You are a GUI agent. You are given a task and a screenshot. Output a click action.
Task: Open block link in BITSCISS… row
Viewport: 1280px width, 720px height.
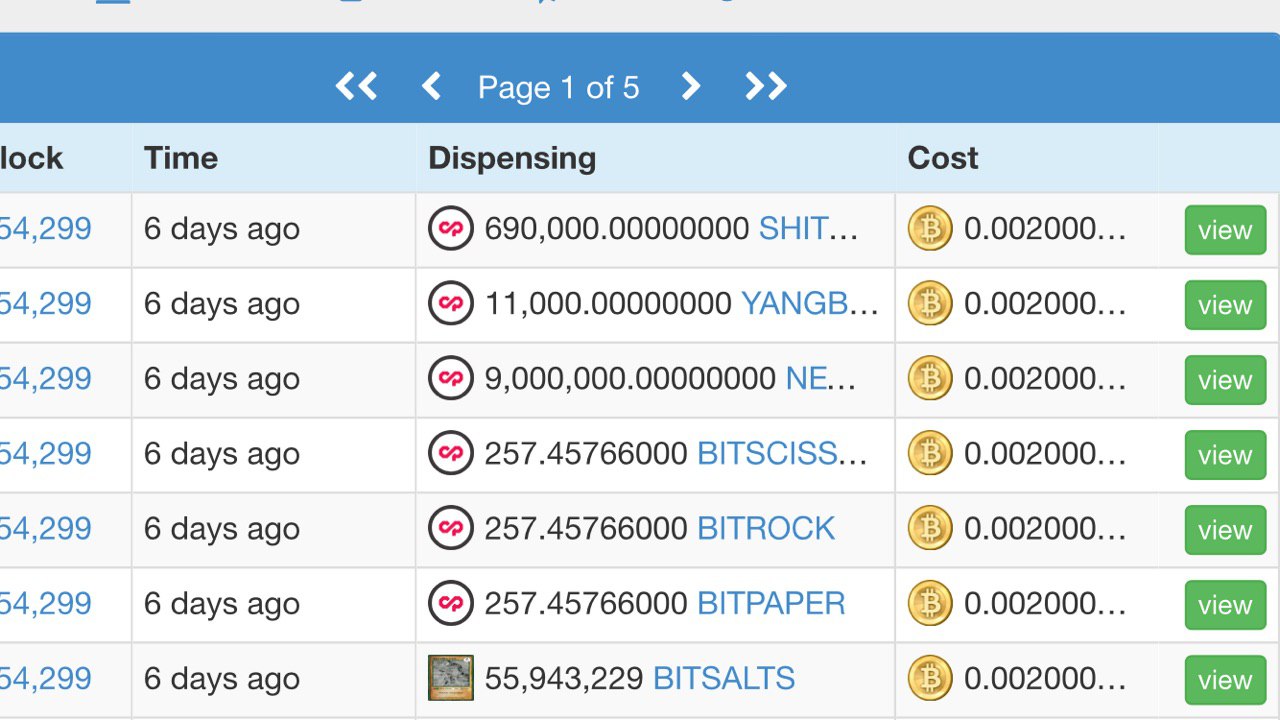pyautogui.click(x=45, y=454)
